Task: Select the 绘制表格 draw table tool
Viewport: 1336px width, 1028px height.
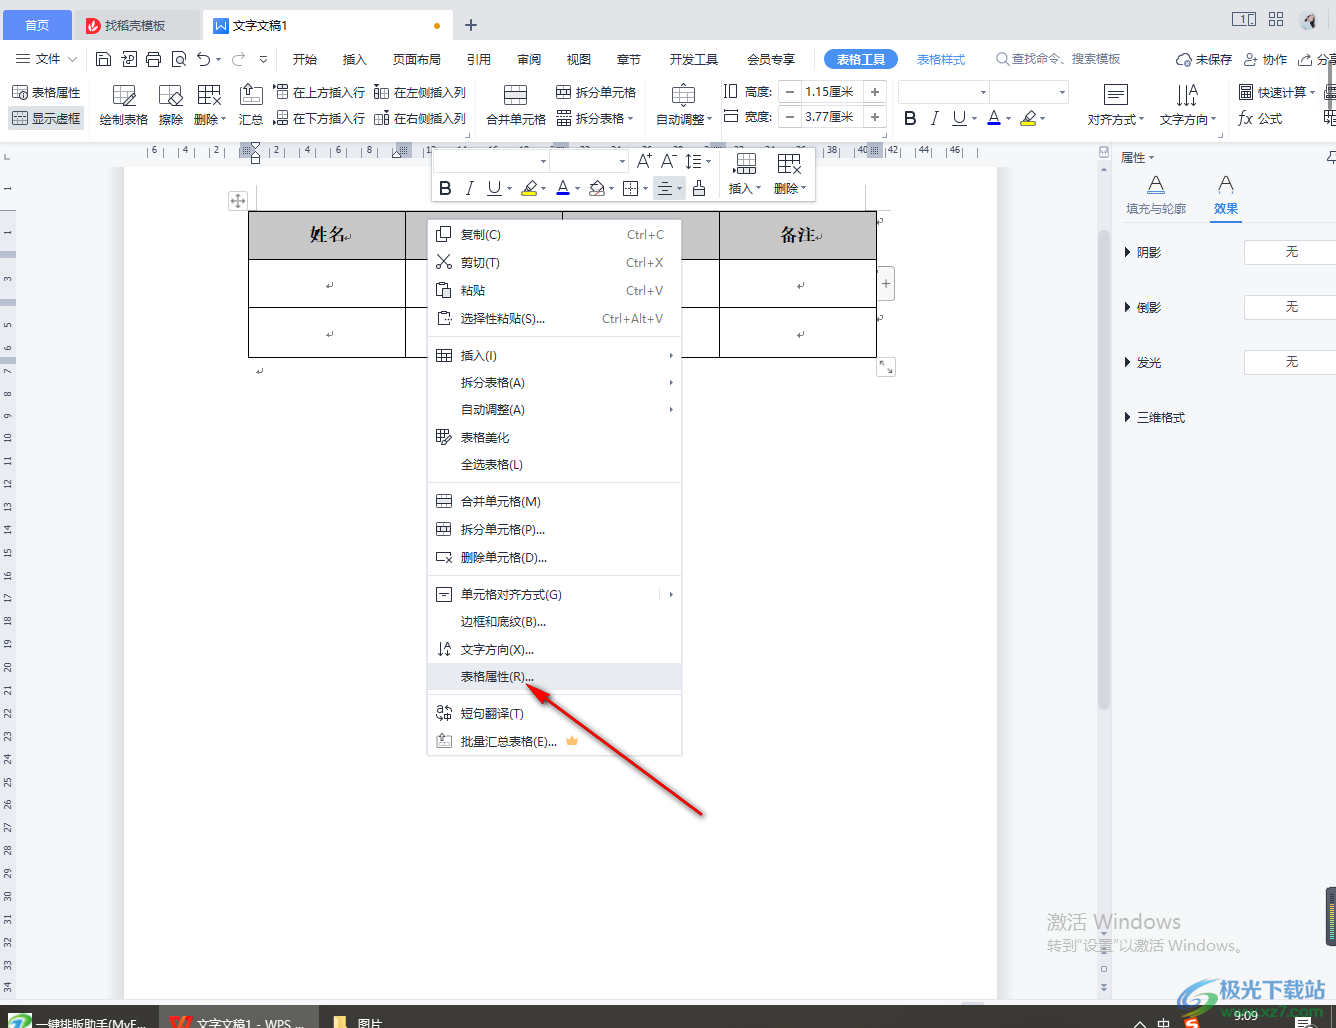Action: pos(124,105)
